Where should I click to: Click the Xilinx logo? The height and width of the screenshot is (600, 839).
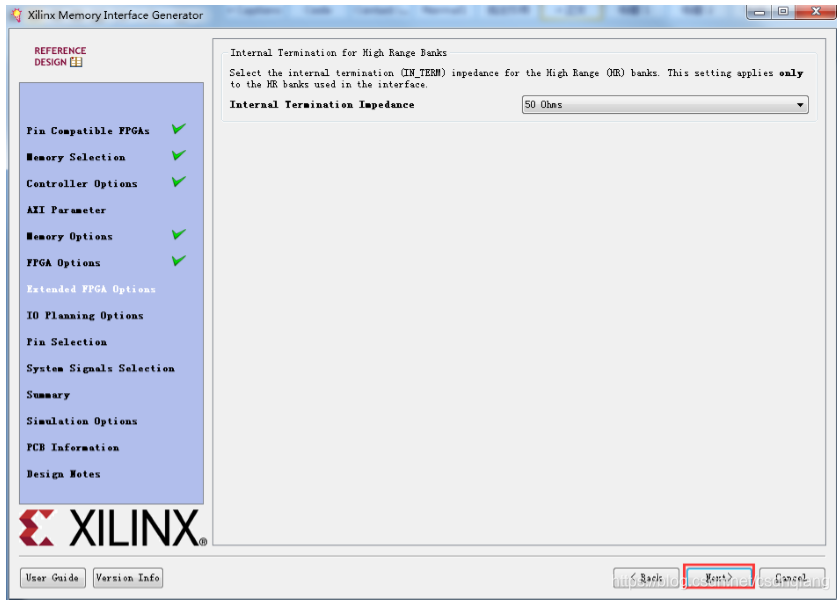coord(113,528)
